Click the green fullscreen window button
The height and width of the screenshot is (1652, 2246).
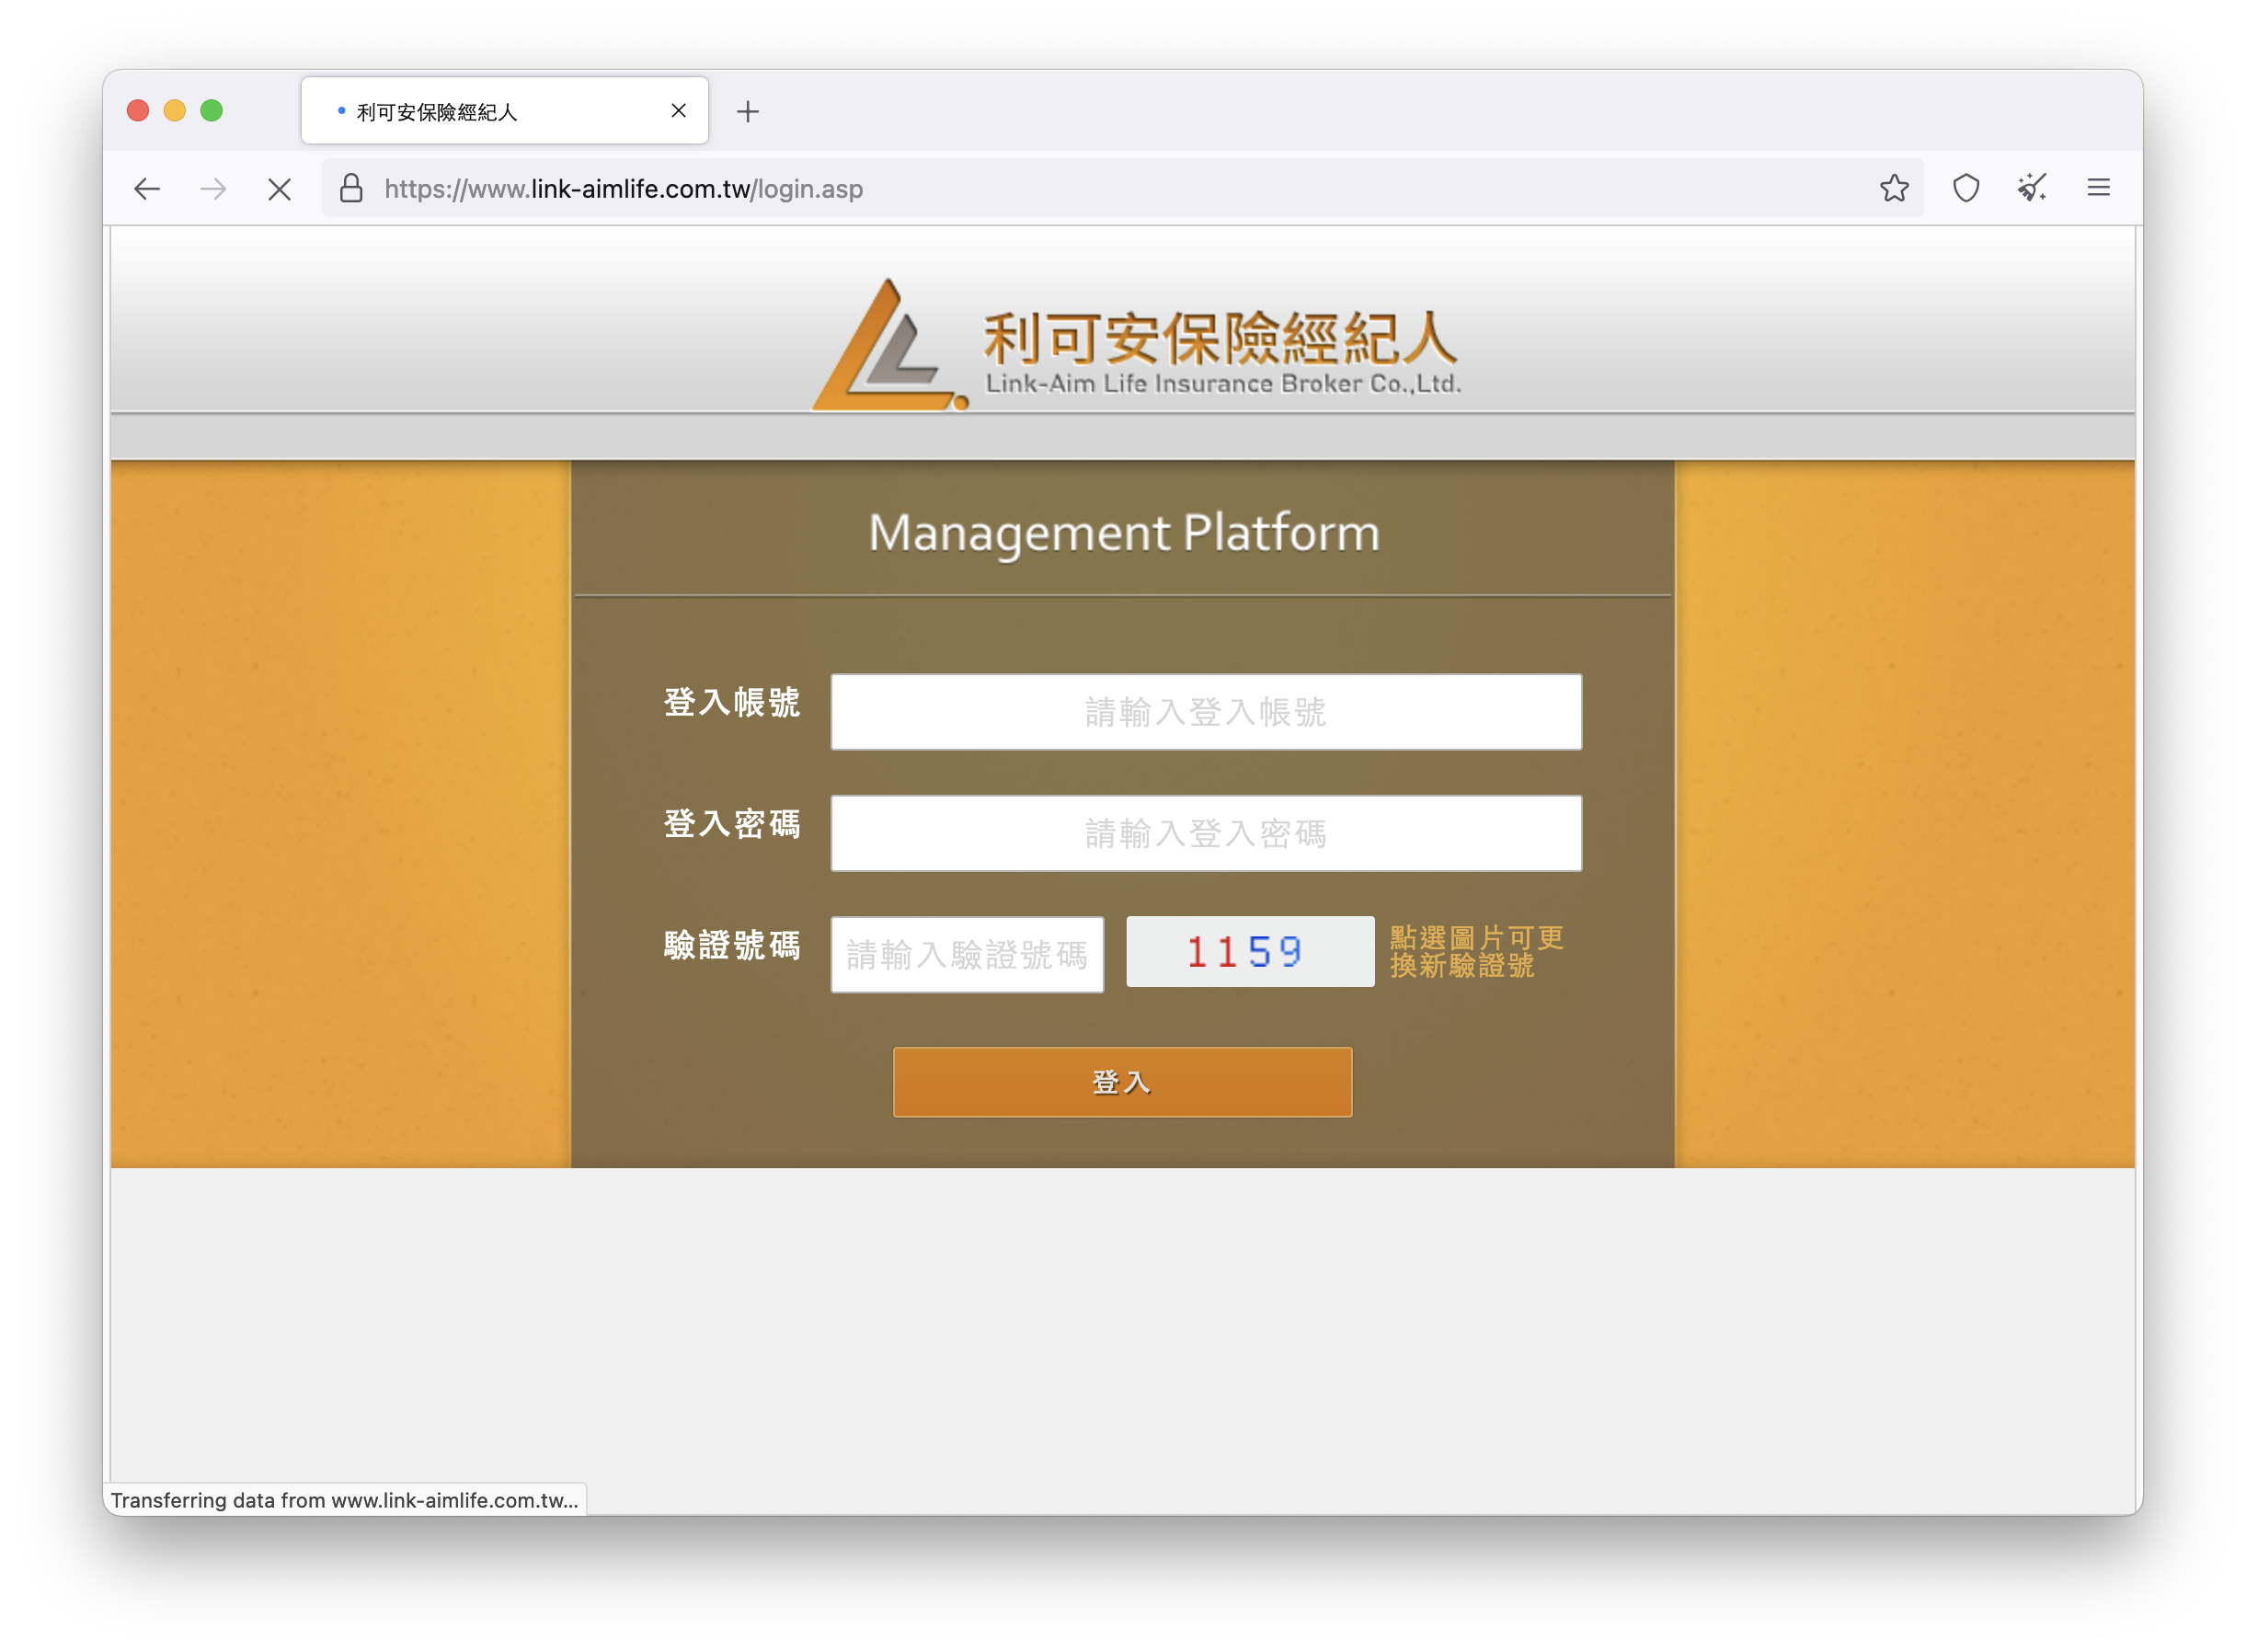click(211, 111)
